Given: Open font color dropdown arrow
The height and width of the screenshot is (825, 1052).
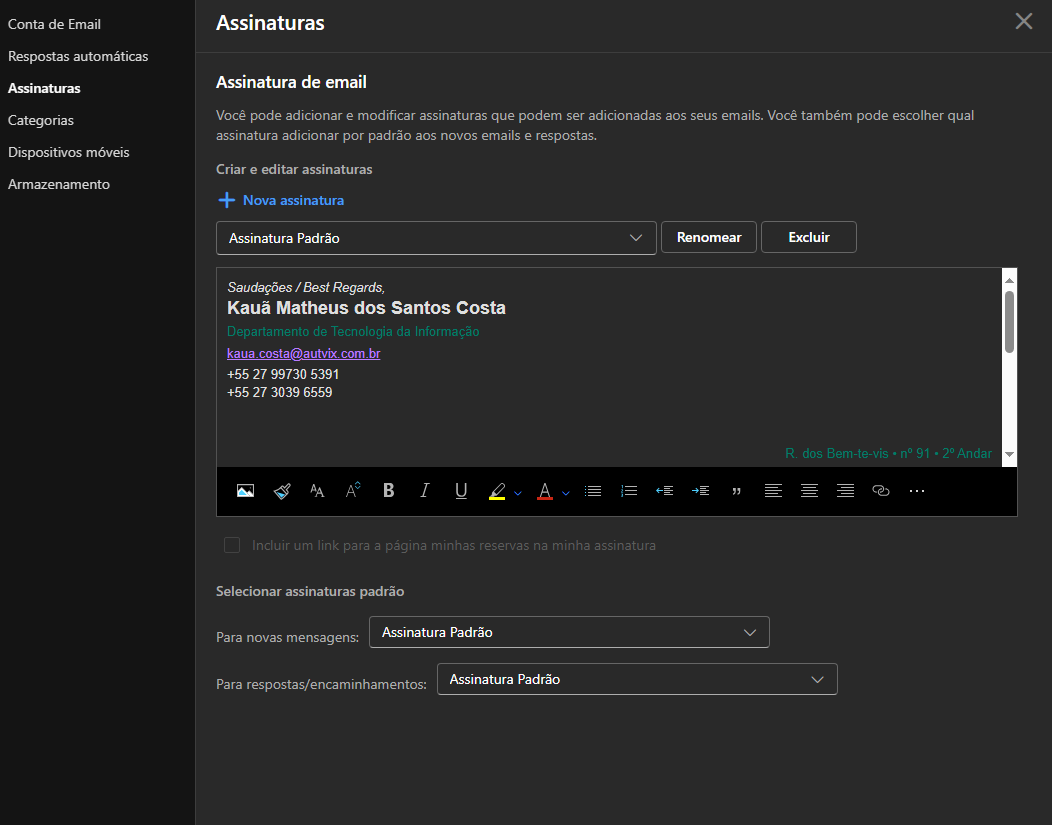Looking at the screenshot, I should click(x=566, y=493).
